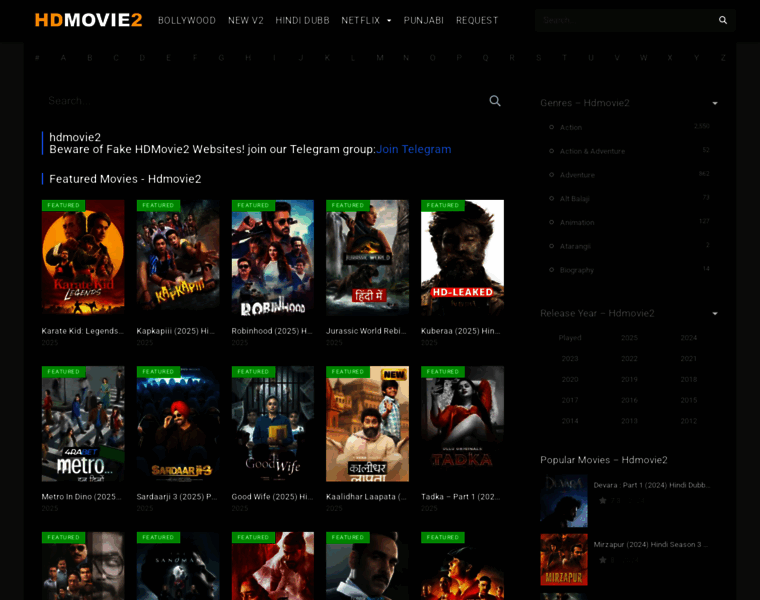
Task: Jump to letter M in alphabet bar
Action: pos(380,58)
